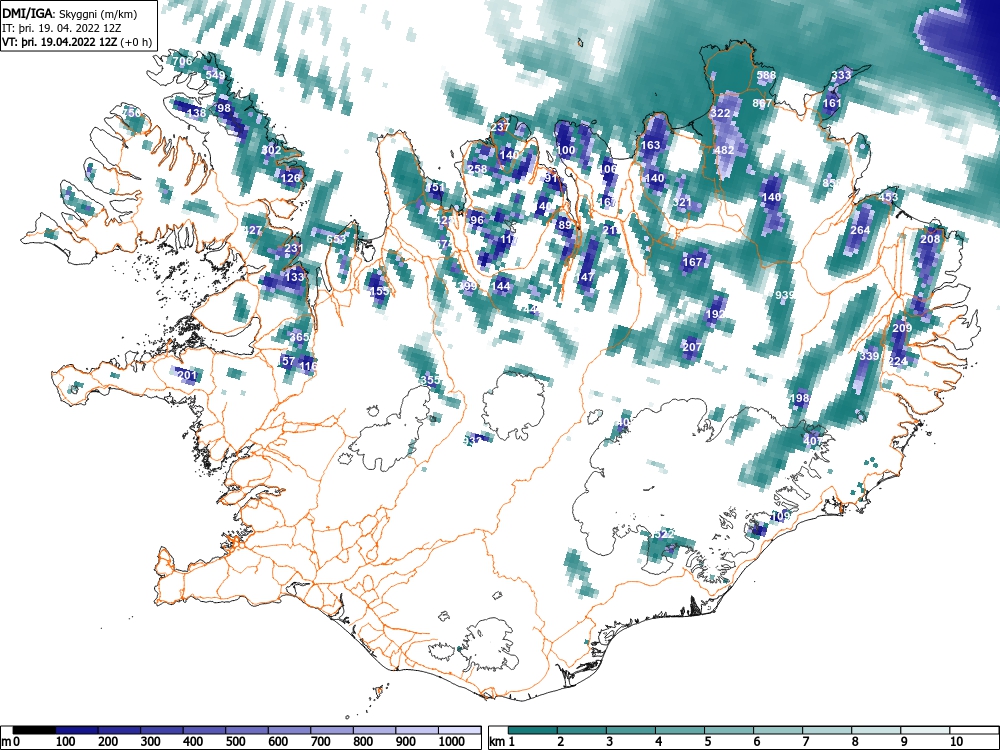Click the map value 201 on Snæfellsnes
Image resolution: width=1000 pixels, height=750 pixels.
pyautogui.click(x=187, y=375)
